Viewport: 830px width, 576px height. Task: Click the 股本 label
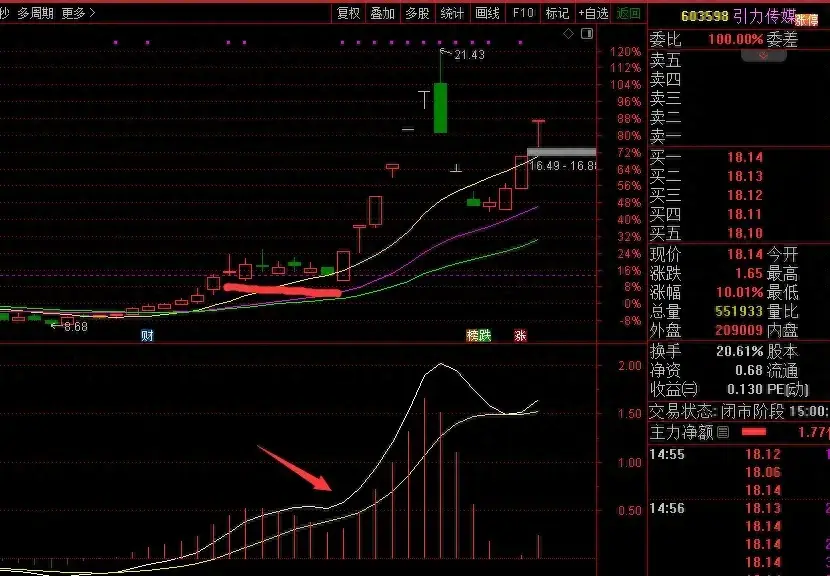point(783,351)
